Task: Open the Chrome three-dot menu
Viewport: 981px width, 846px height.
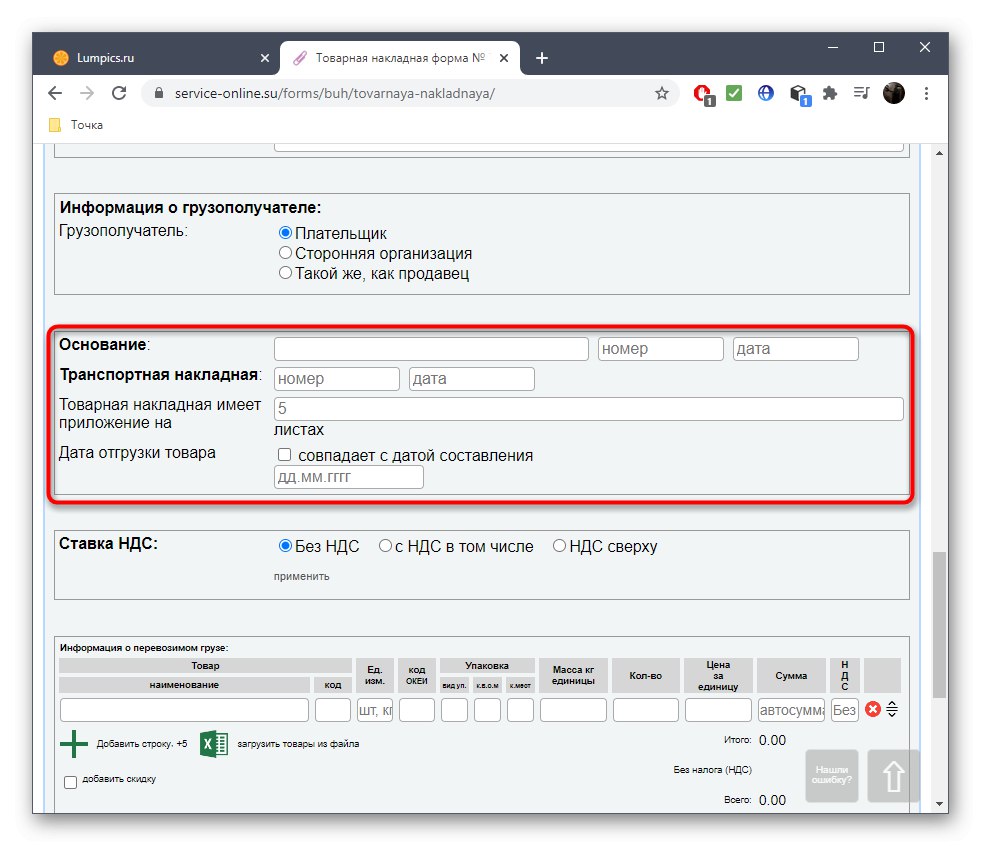Action: 926,92
